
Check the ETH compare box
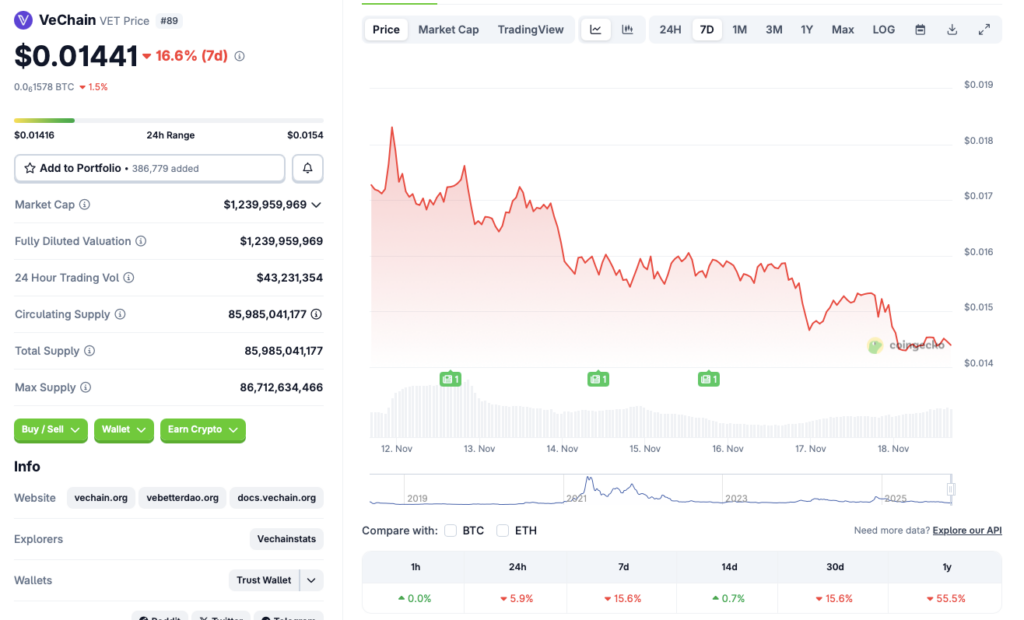pyautogui.click(x=502, y=530)
